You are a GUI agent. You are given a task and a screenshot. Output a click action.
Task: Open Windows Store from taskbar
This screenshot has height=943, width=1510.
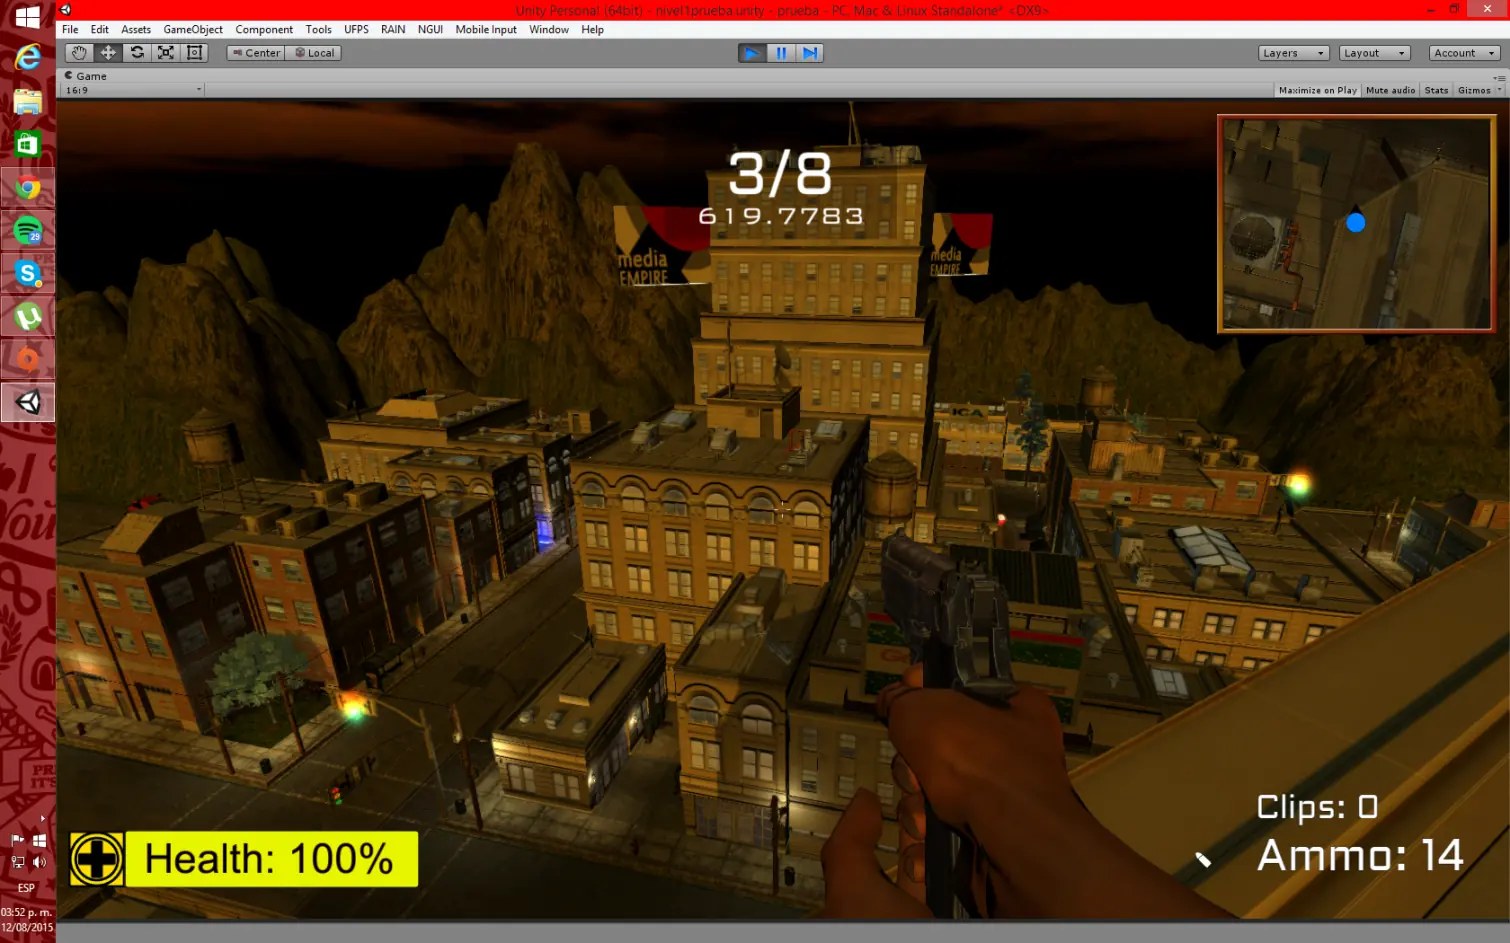coord(28,145)
